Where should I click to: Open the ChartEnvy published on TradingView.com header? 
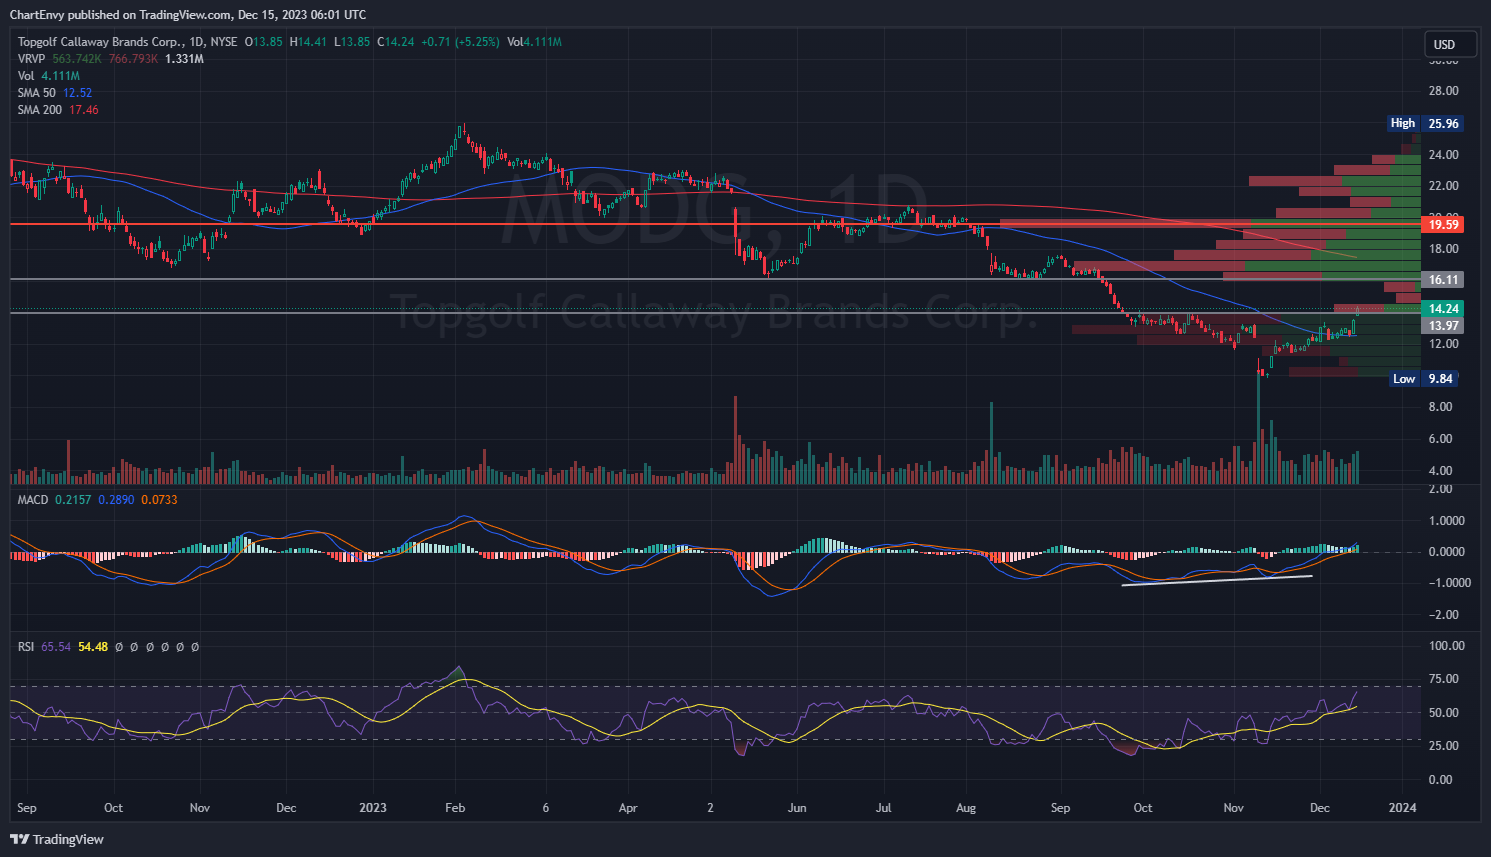click(x=188, y=15)
